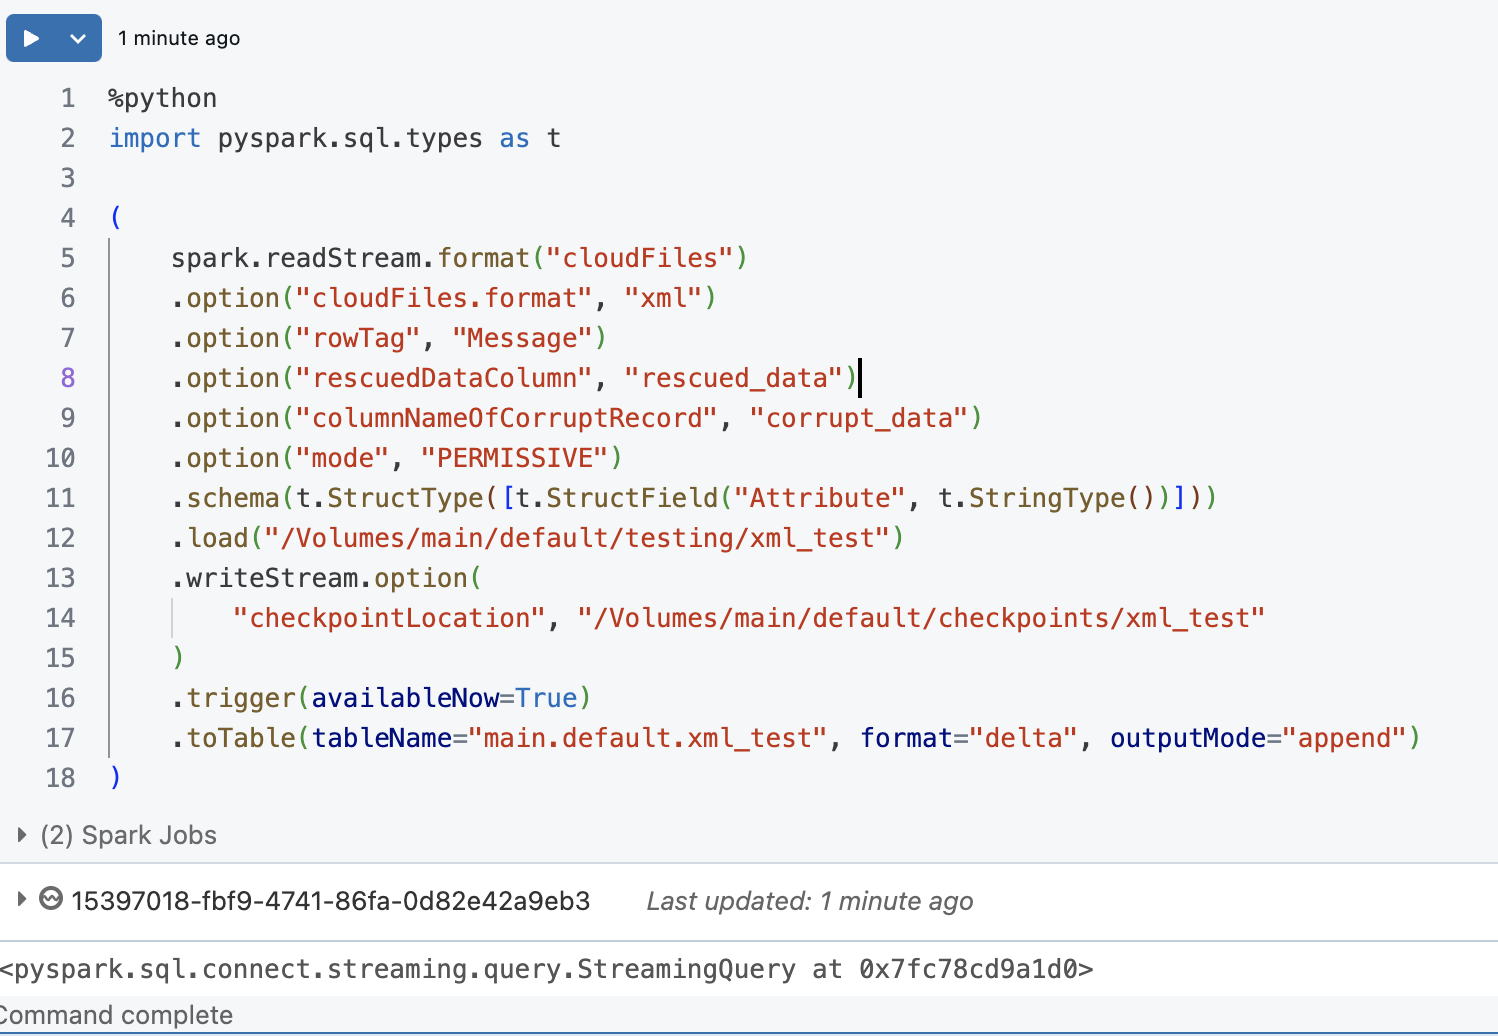Click the Last updated: 1 minute ago text
Image resolution: width=1498 pixels, height=1036 pixels.
[810, 901]
